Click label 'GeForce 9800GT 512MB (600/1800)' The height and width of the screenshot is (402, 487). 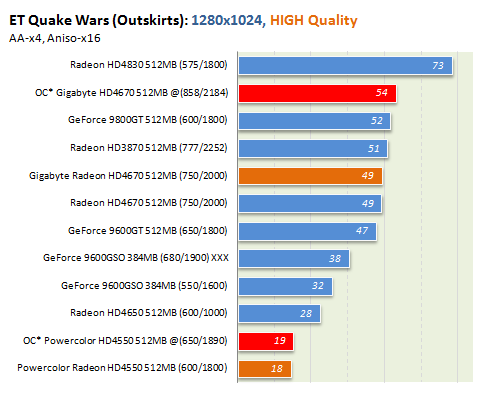[x=148, y=120]
